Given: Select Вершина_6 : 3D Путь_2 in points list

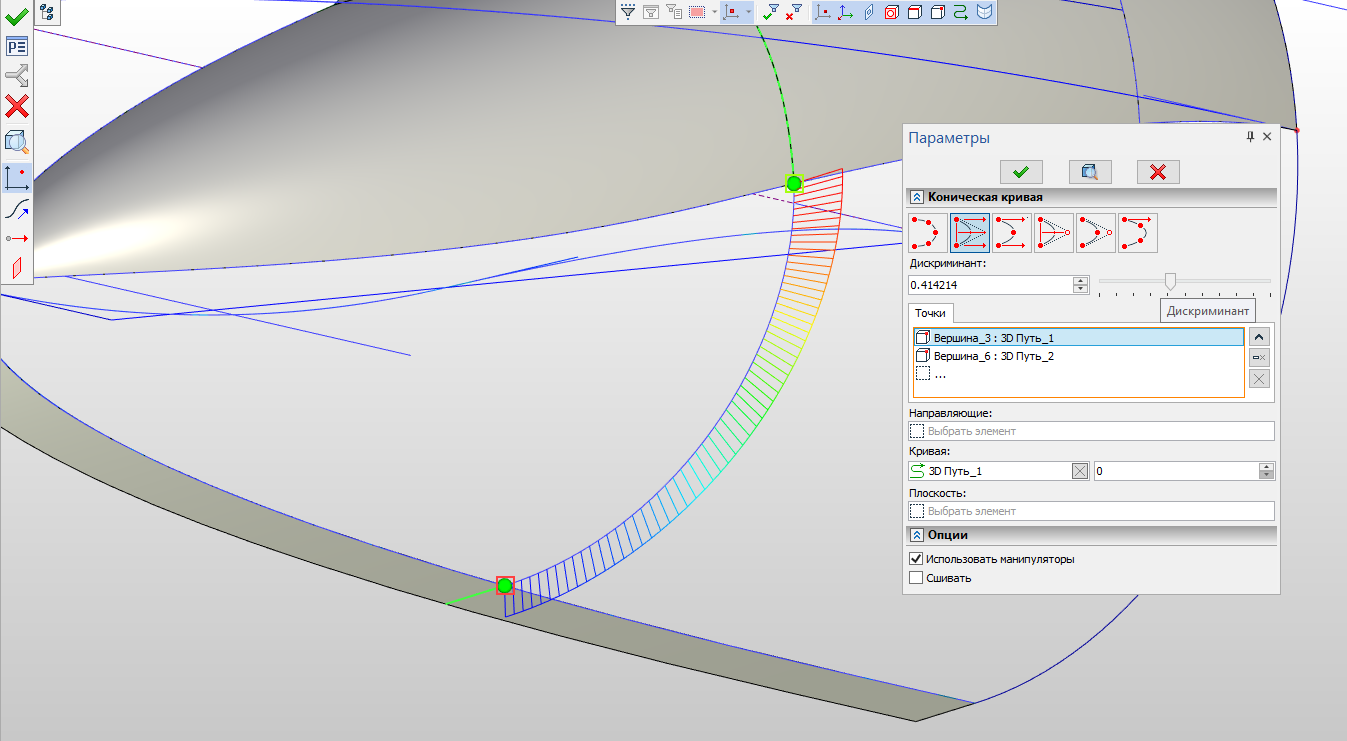Looking at the screenshot, I should [1078, 356].
